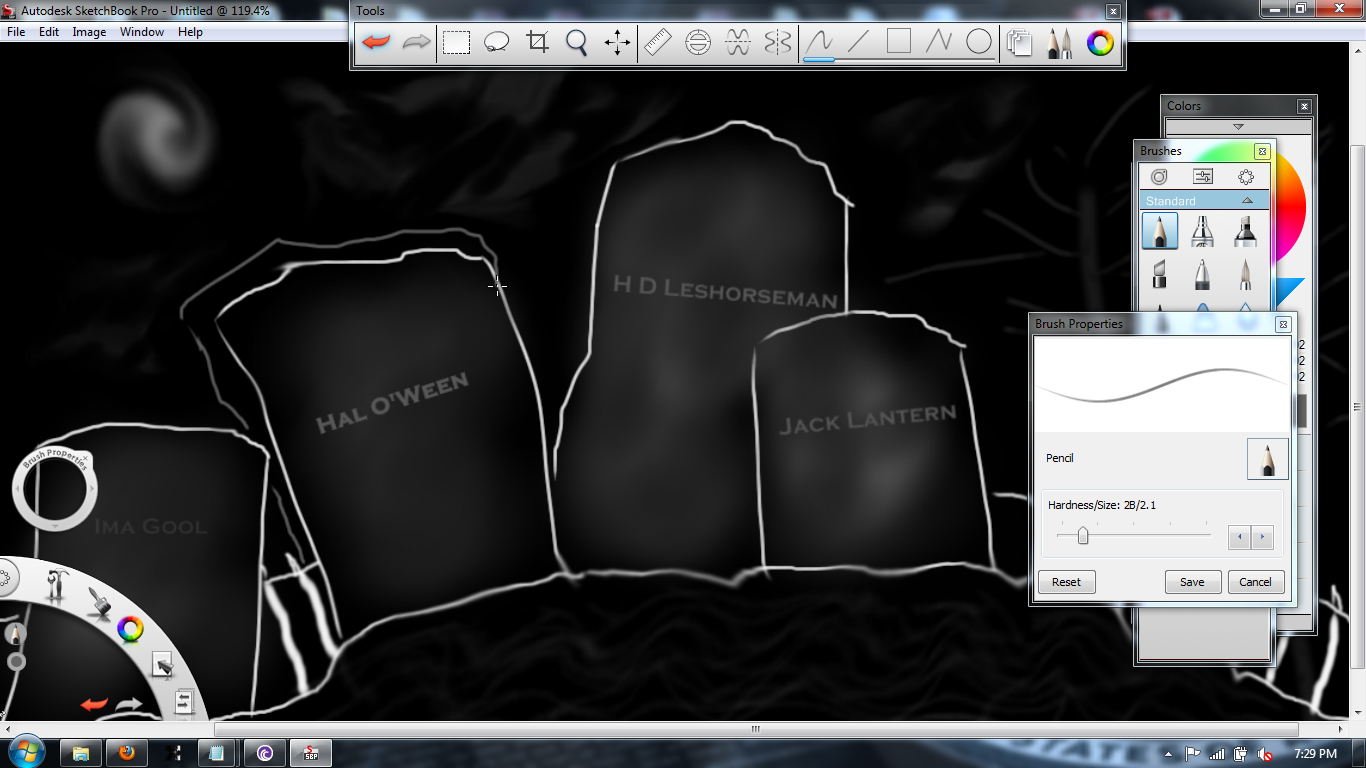The height and width of the screenshot is (768, 1366).
Task: Select the Steady Stroke freehand tool
Action: pyautogui.click(x=819, y=42)
